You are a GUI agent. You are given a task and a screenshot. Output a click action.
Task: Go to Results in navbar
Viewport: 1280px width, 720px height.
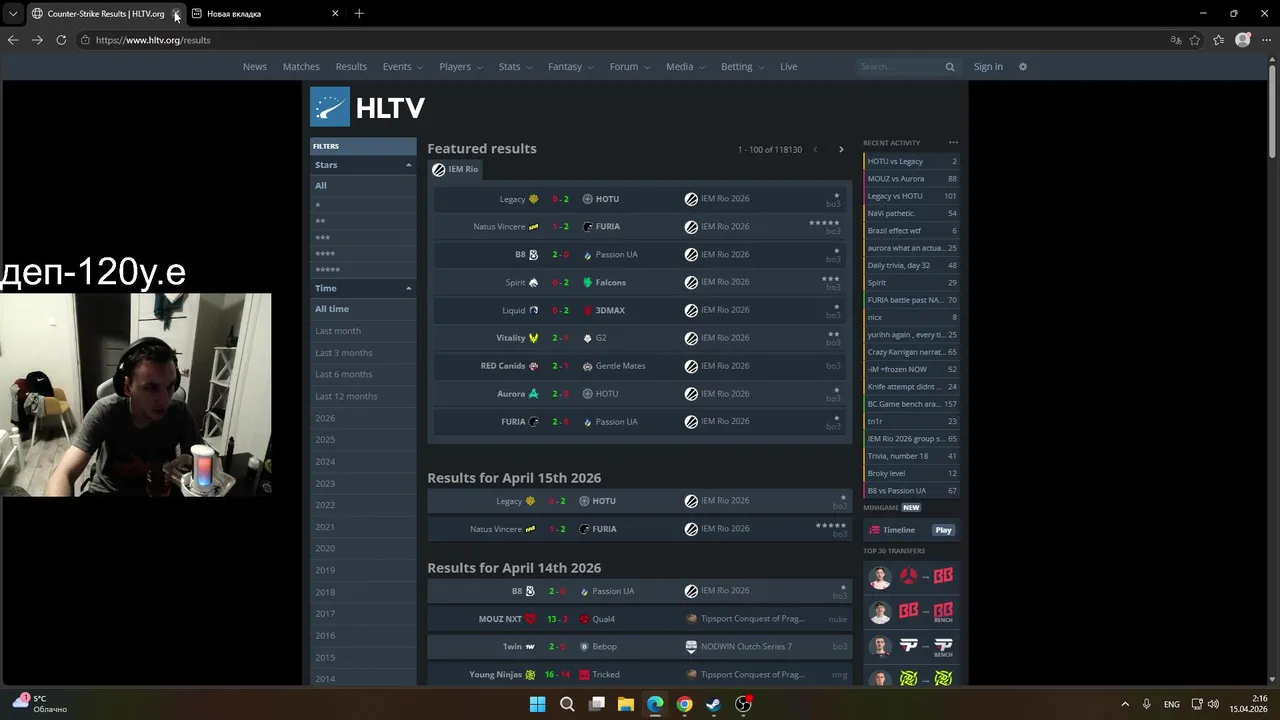pos(351,67)
